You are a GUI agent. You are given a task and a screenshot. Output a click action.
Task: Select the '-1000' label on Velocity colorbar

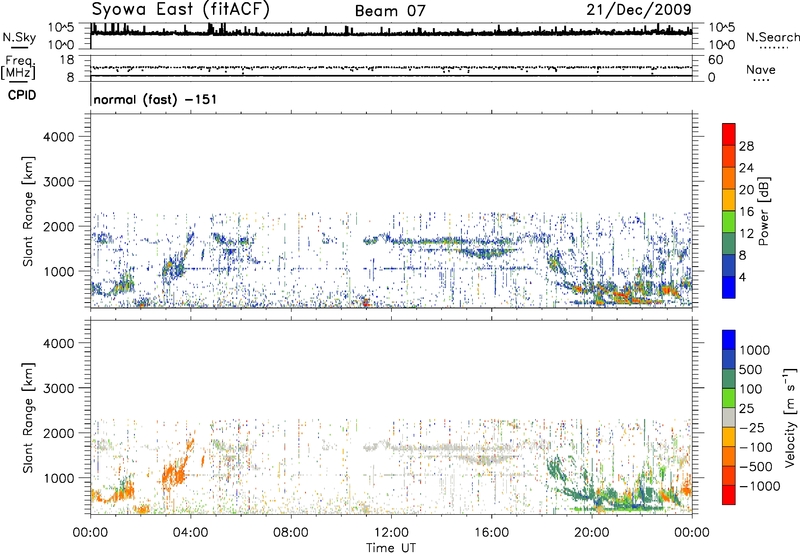coord(759,486)
